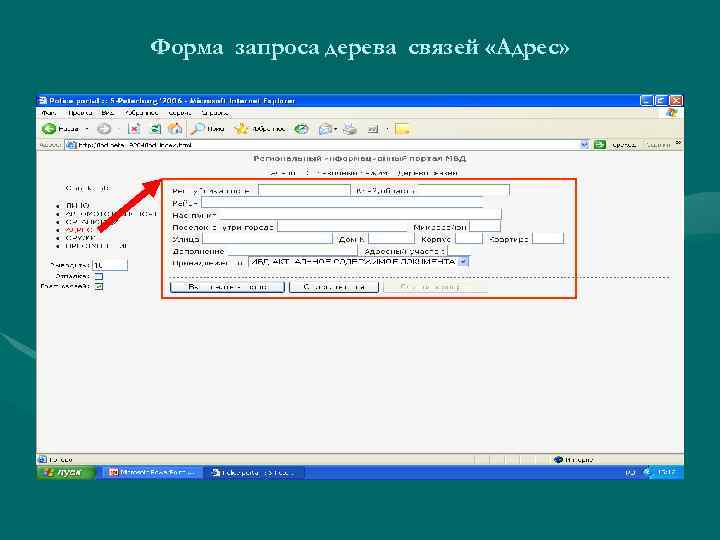Click into the Район input field
720x540 pixels.
[x=342, y=203]
